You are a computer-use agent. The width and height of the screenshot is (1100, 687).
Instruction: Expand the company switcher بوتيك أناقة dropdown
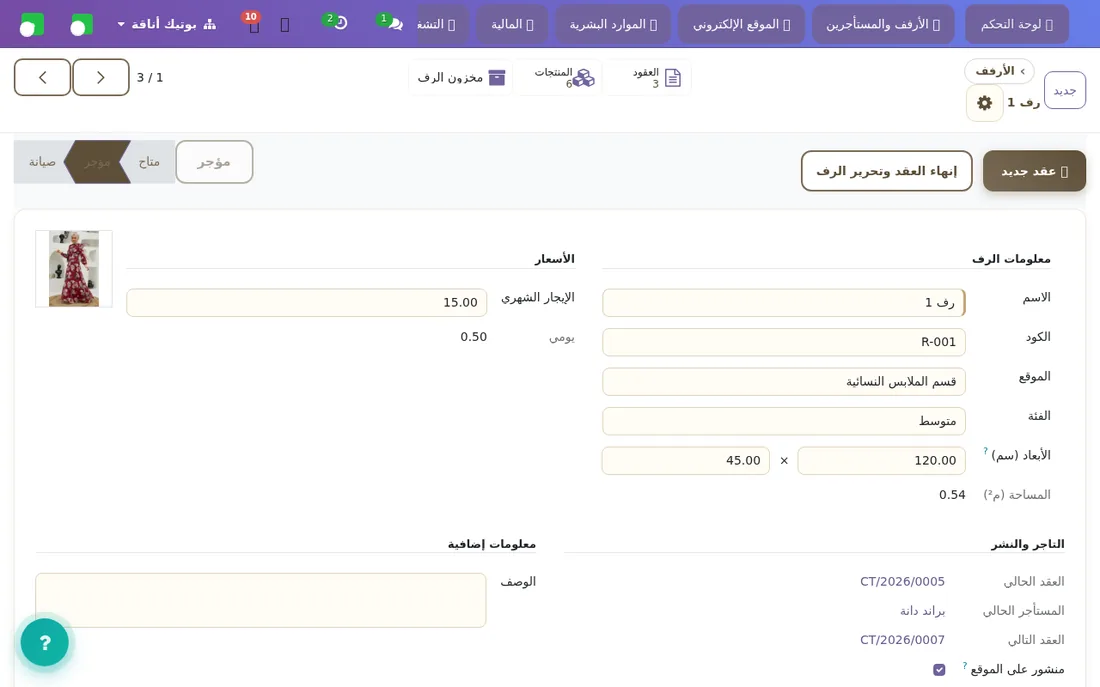click(166, 24)
